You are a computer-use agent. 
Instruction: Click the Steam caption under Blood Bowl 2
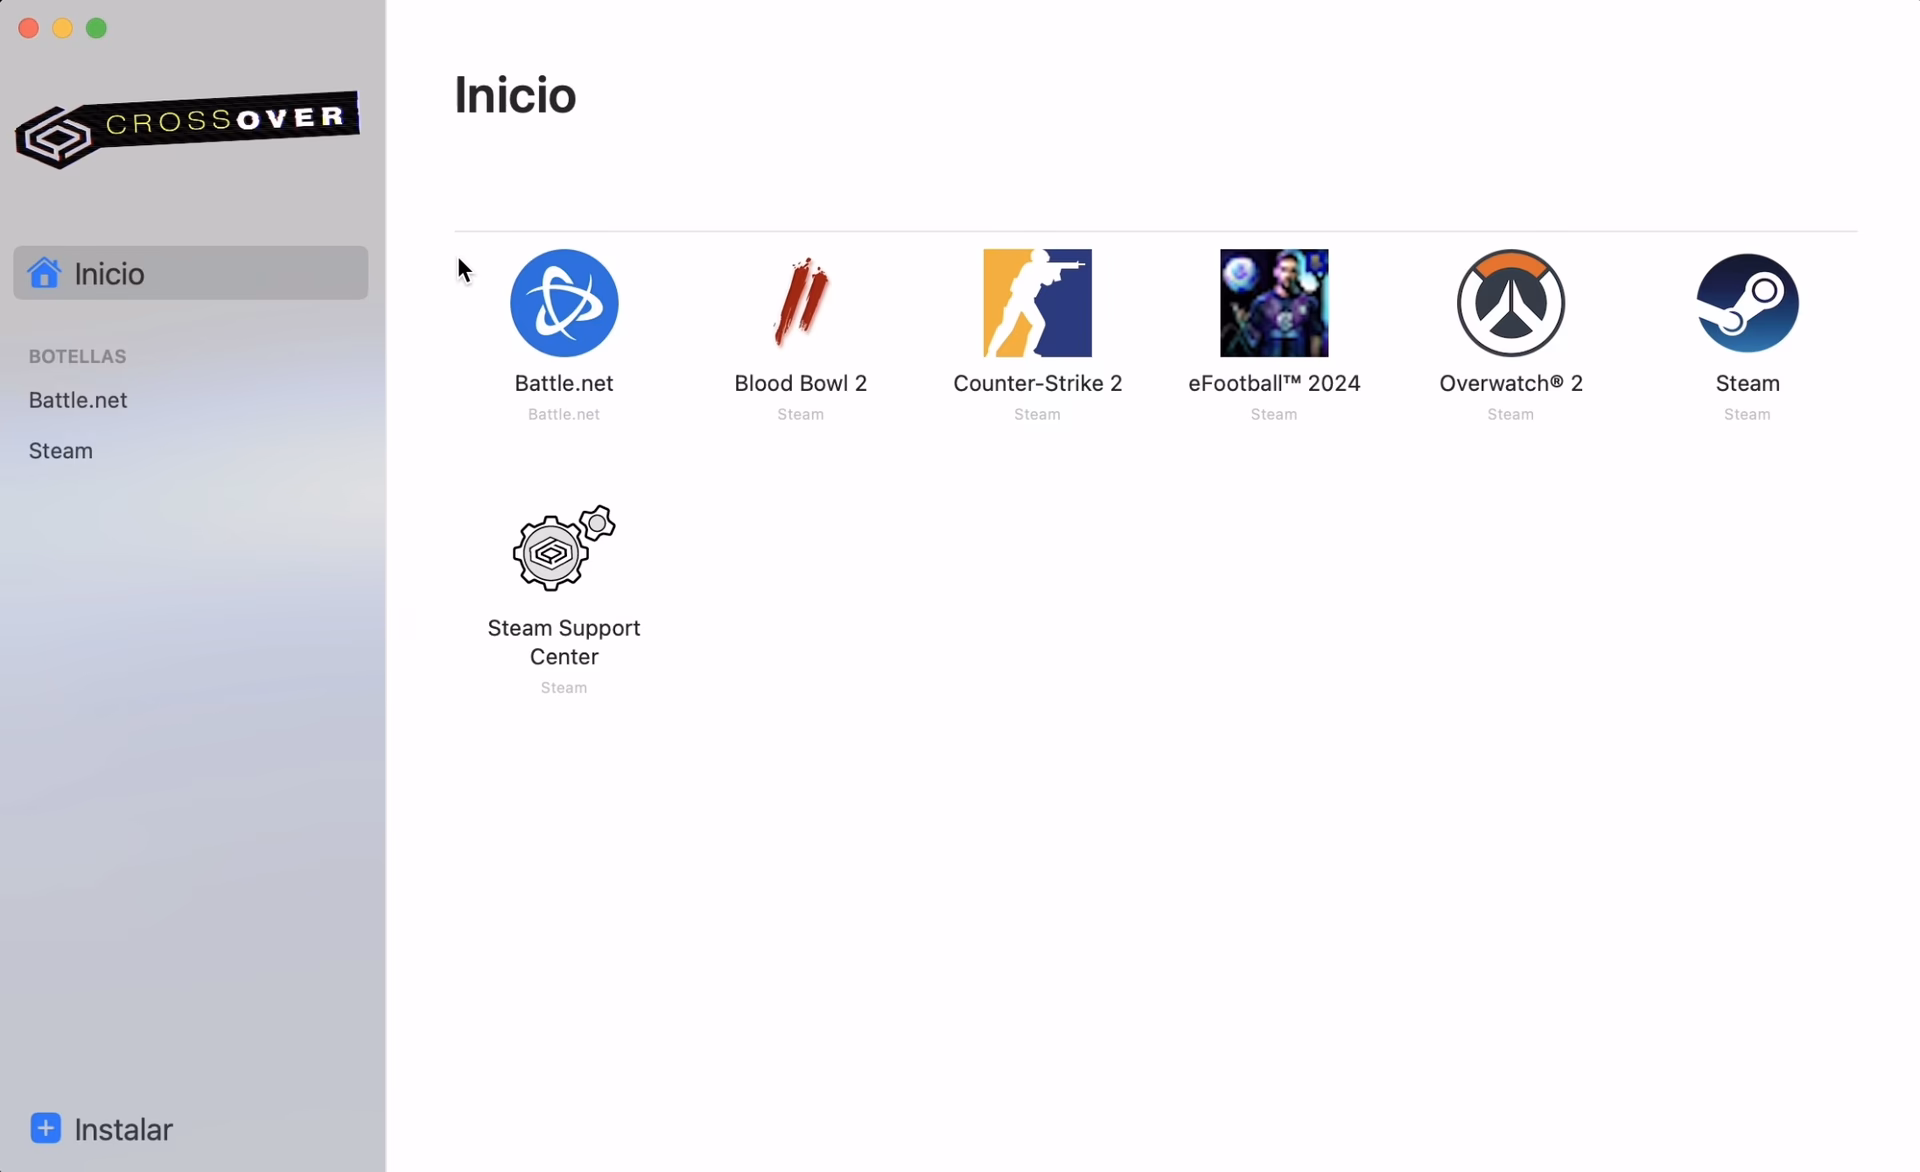point(801,414)
